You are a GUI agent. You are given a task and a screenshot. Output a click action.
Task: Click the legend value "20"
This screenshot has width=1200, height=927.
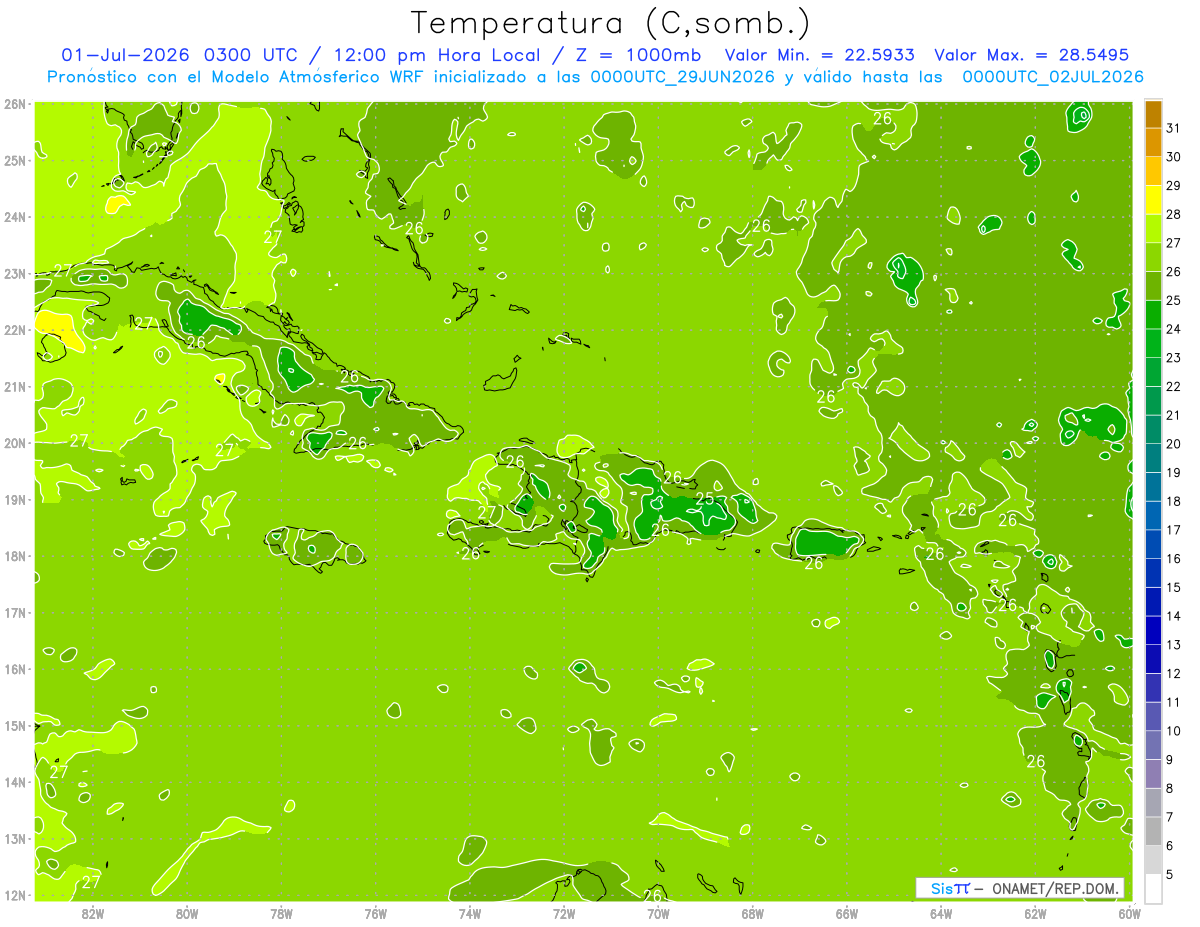click(x=1174, y=444)
